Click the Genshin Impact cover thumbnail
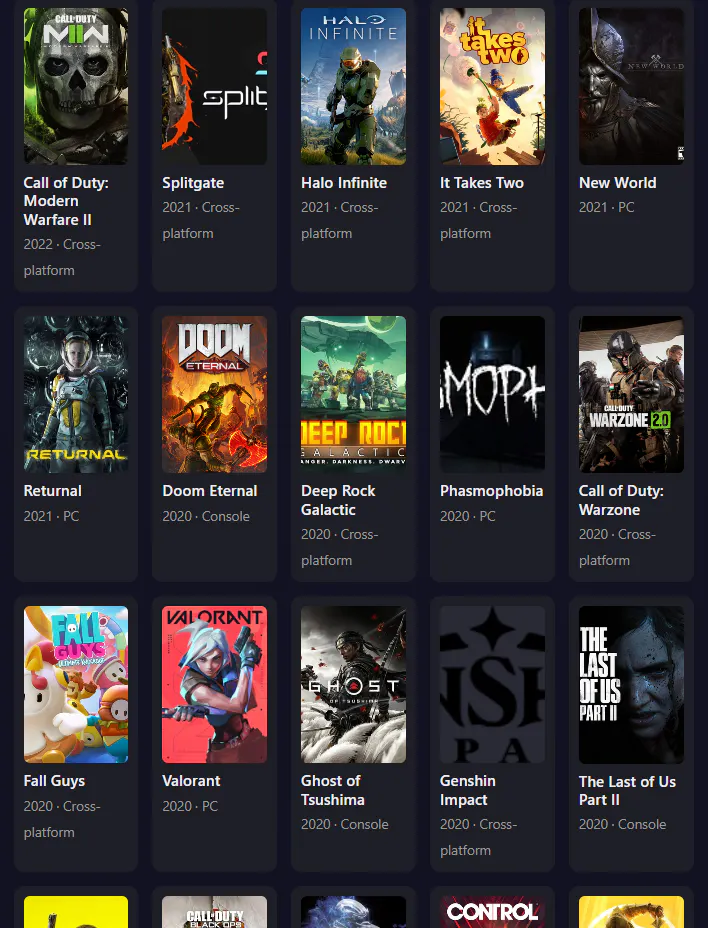 point(493,684)
